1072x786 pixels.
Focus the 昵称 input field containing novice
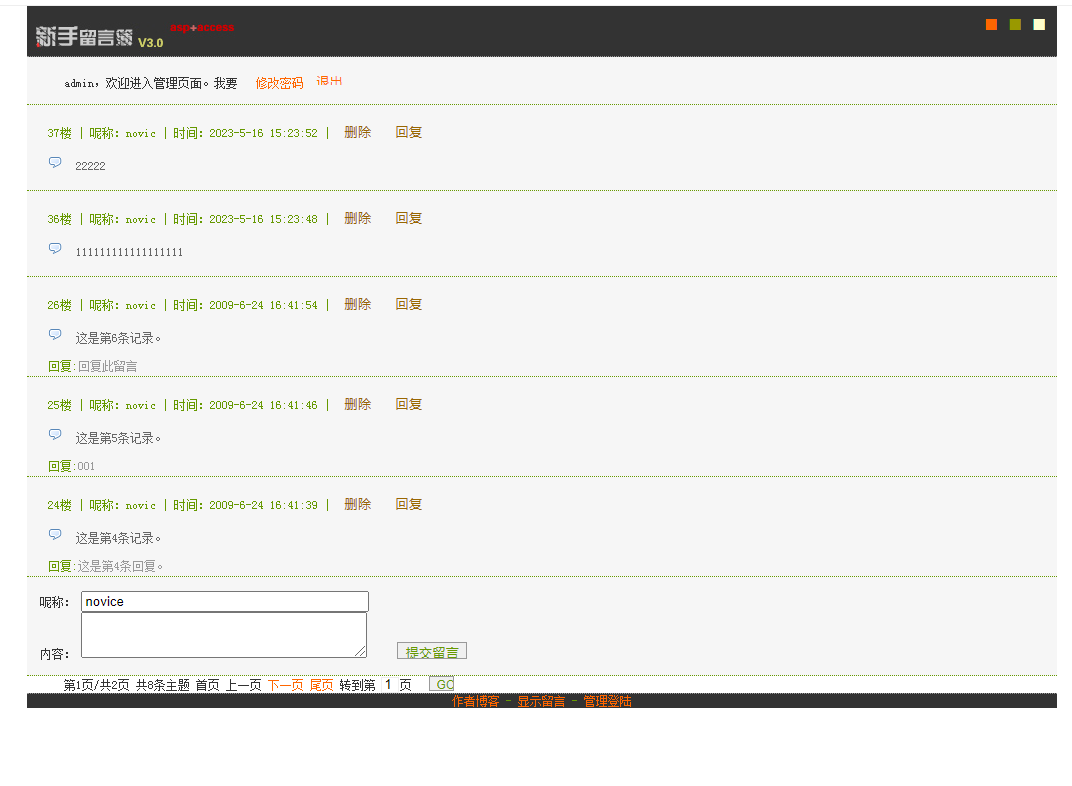click(225, 601)
